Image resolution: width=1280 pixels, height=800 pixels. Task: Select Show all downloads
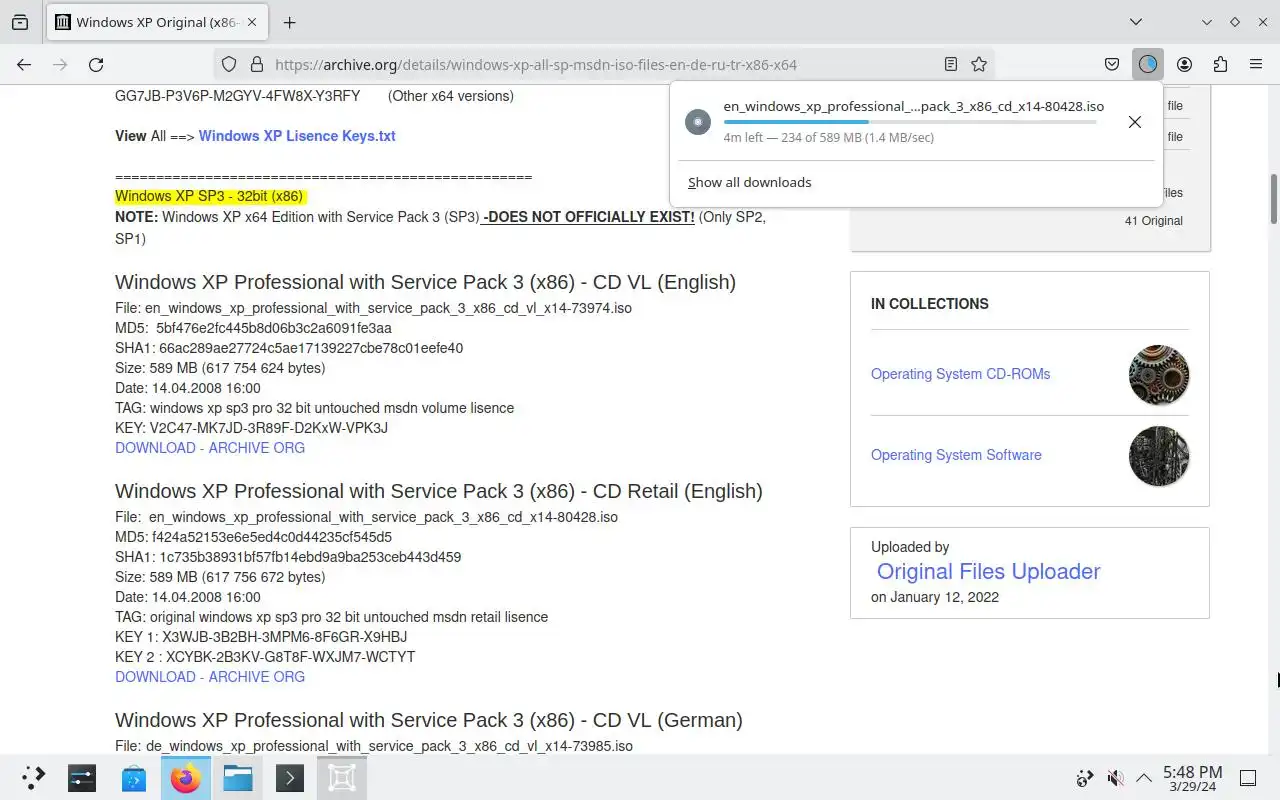tap(749, 182)
